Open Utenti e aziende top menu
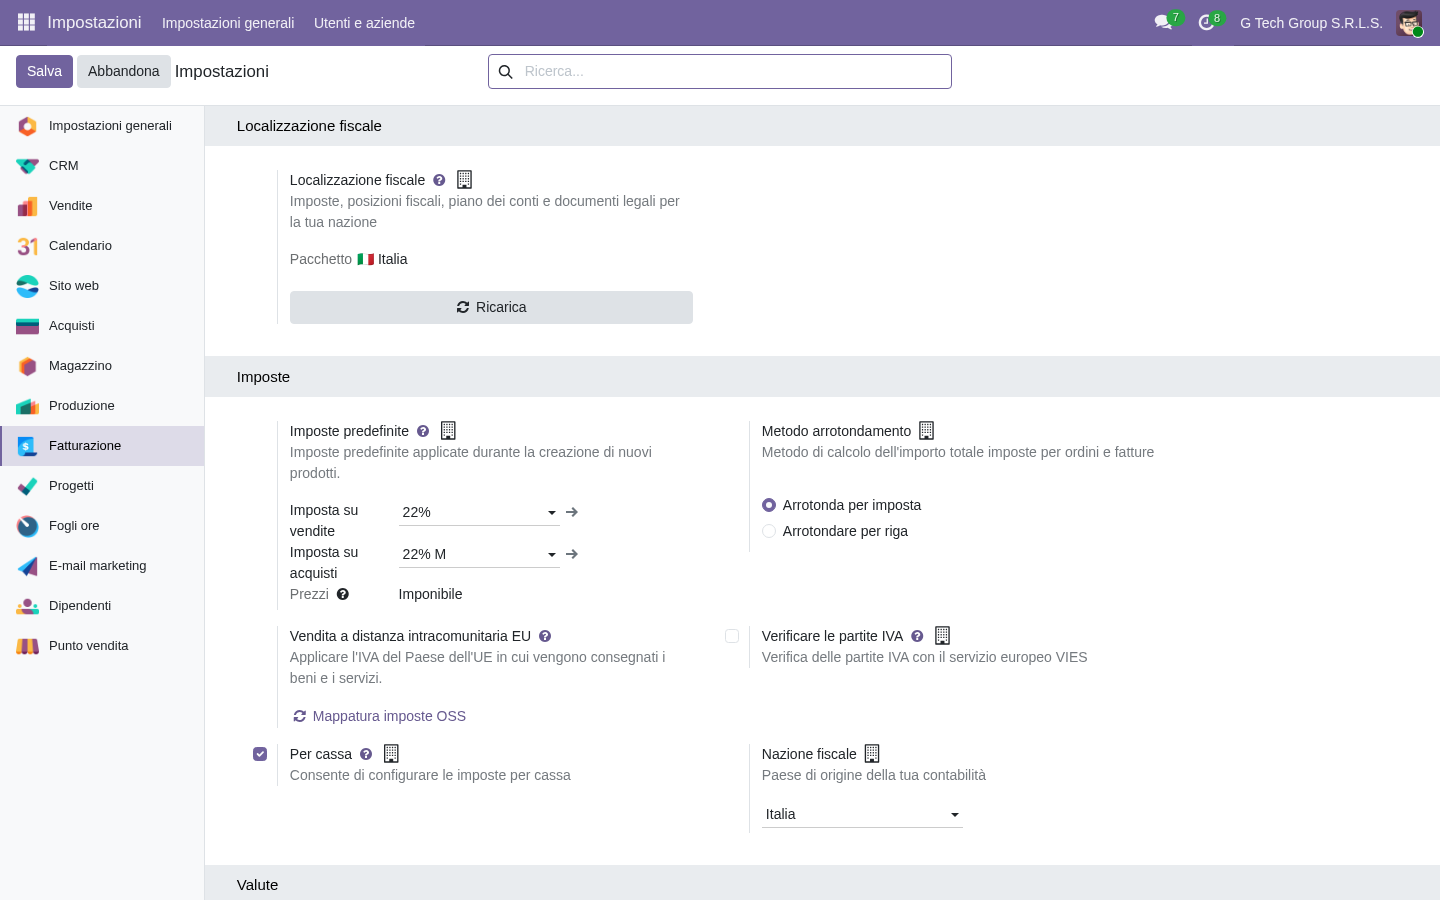1440x900 pixels. tap(364, 23)
